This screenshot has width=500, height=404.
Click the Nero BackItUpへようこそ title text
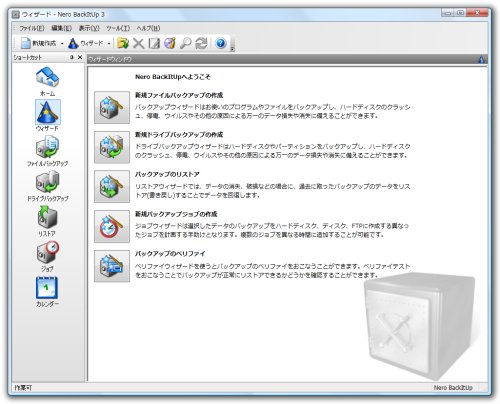pos(173,77)
